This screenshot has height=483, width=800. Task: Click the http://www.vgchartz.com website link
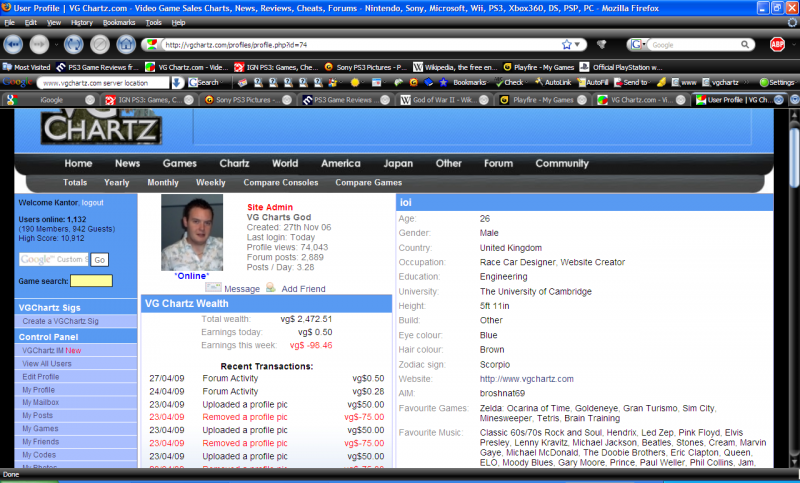click(527, 379)
